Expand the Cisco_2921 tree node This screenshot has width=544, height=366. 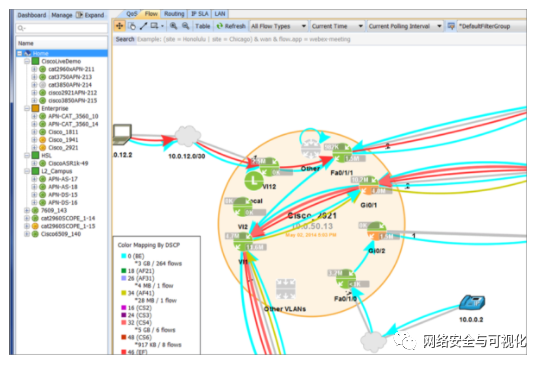[x=34, y=148]
